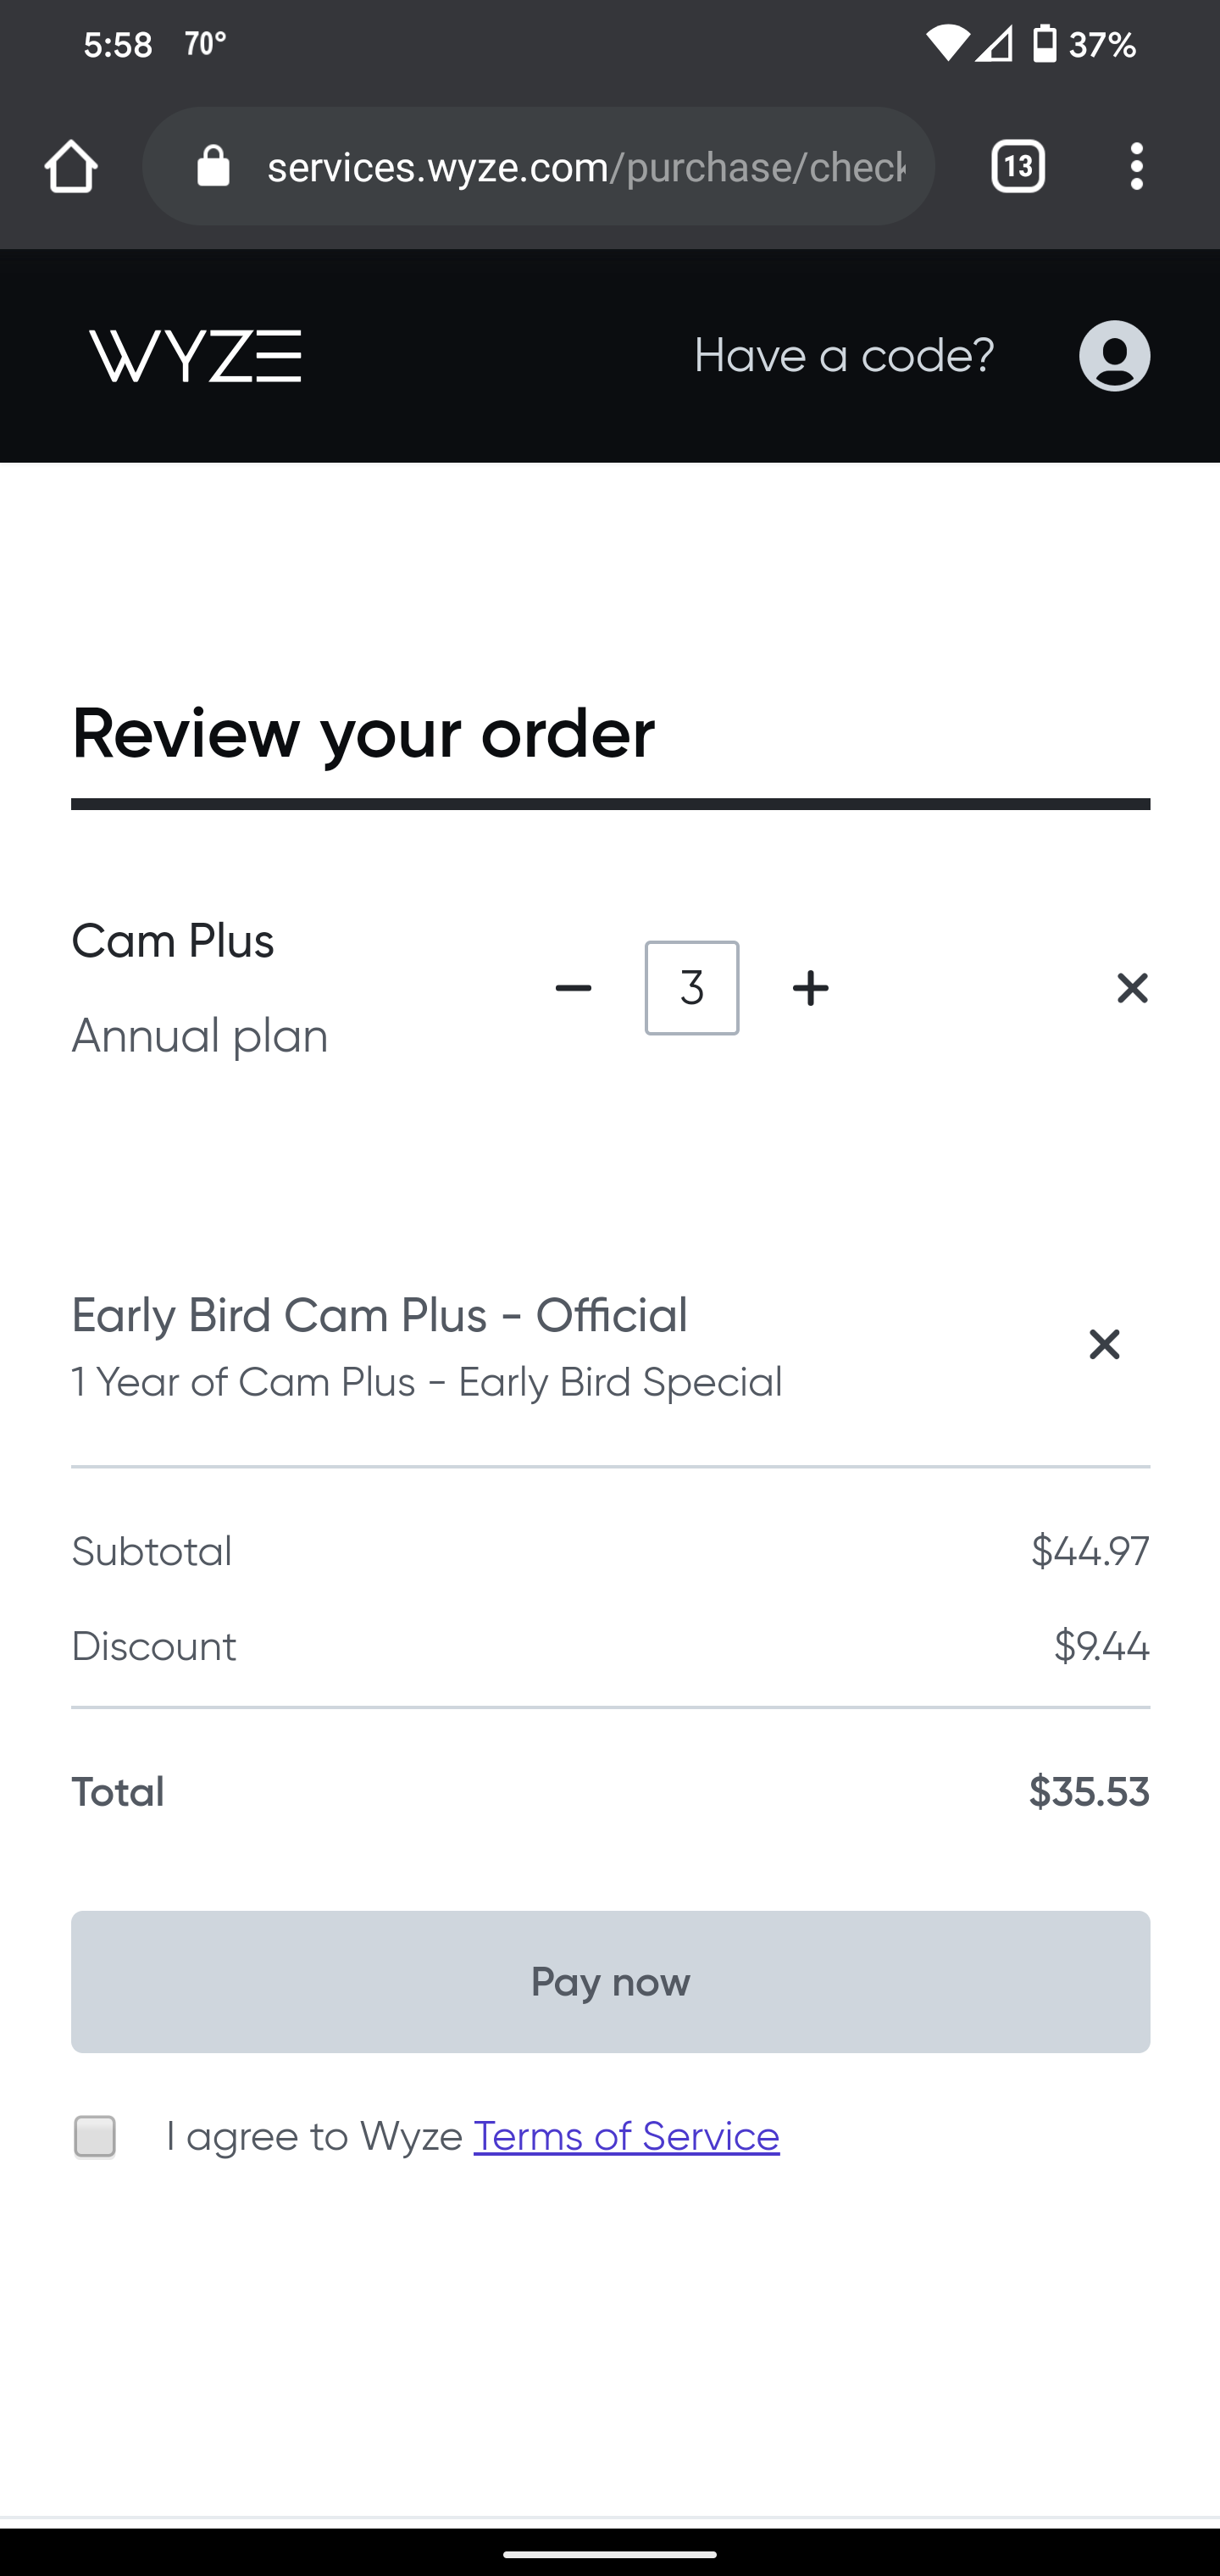Image resolution: width=1220 pixels, height=2576 pixels.
Task: Remove Early Bird Cam Plus discount
Action: pos(1104,1345)
